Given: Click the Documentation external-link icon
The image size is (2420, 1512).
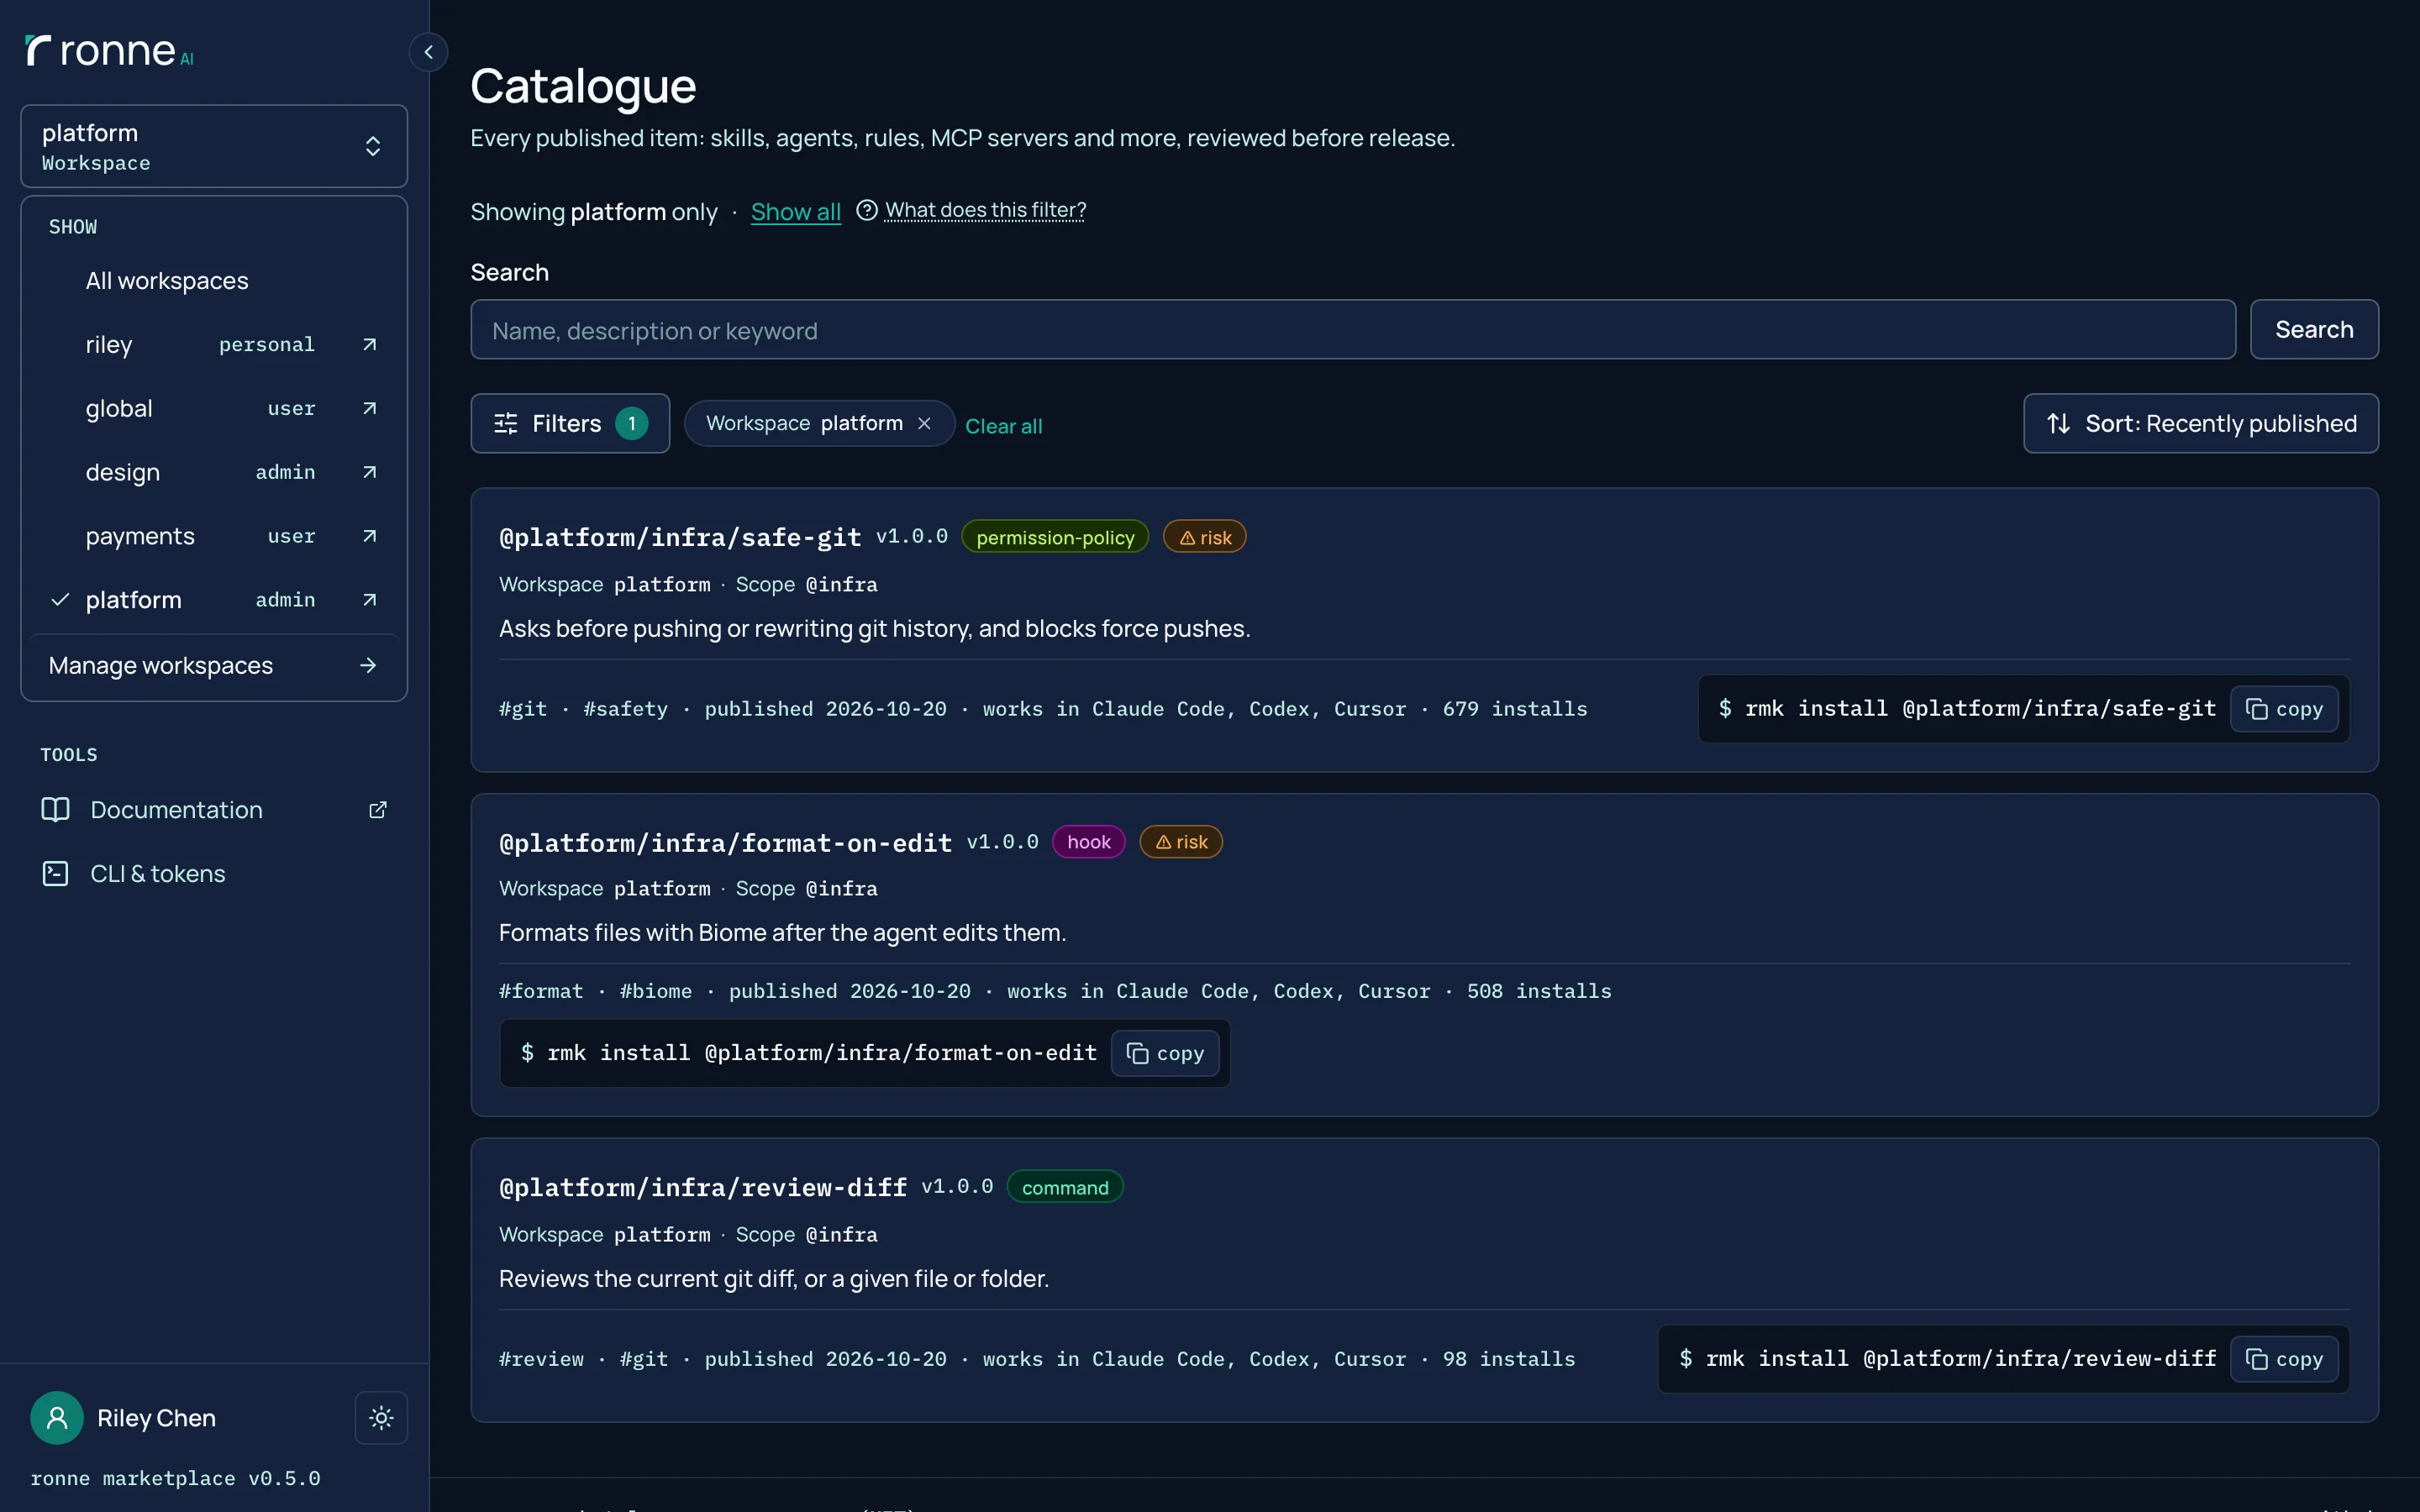Looking at the screenshot, I should coord(377,810).
